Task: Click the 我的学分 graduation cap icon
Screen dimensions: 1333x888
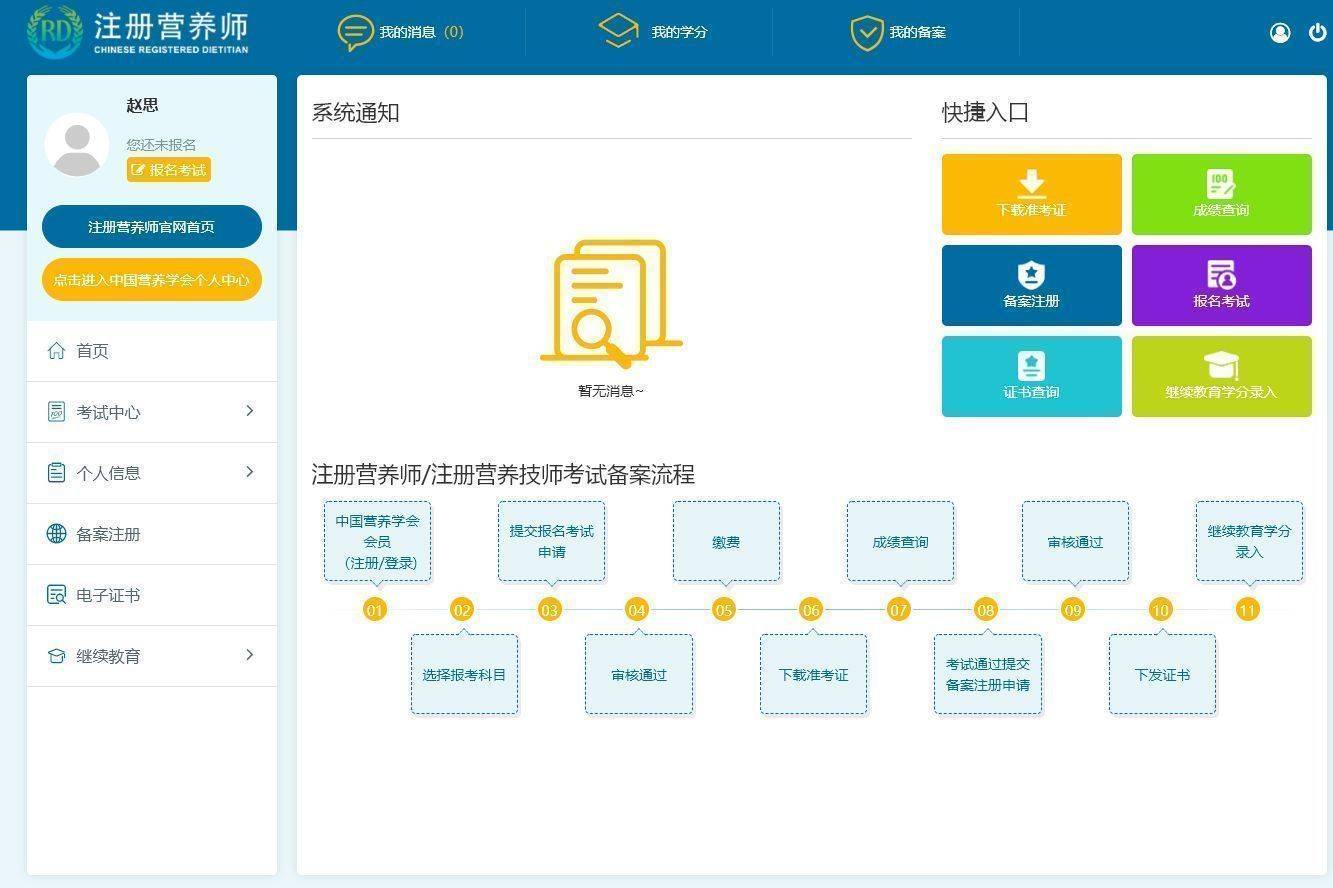Action: pos(618,31)
